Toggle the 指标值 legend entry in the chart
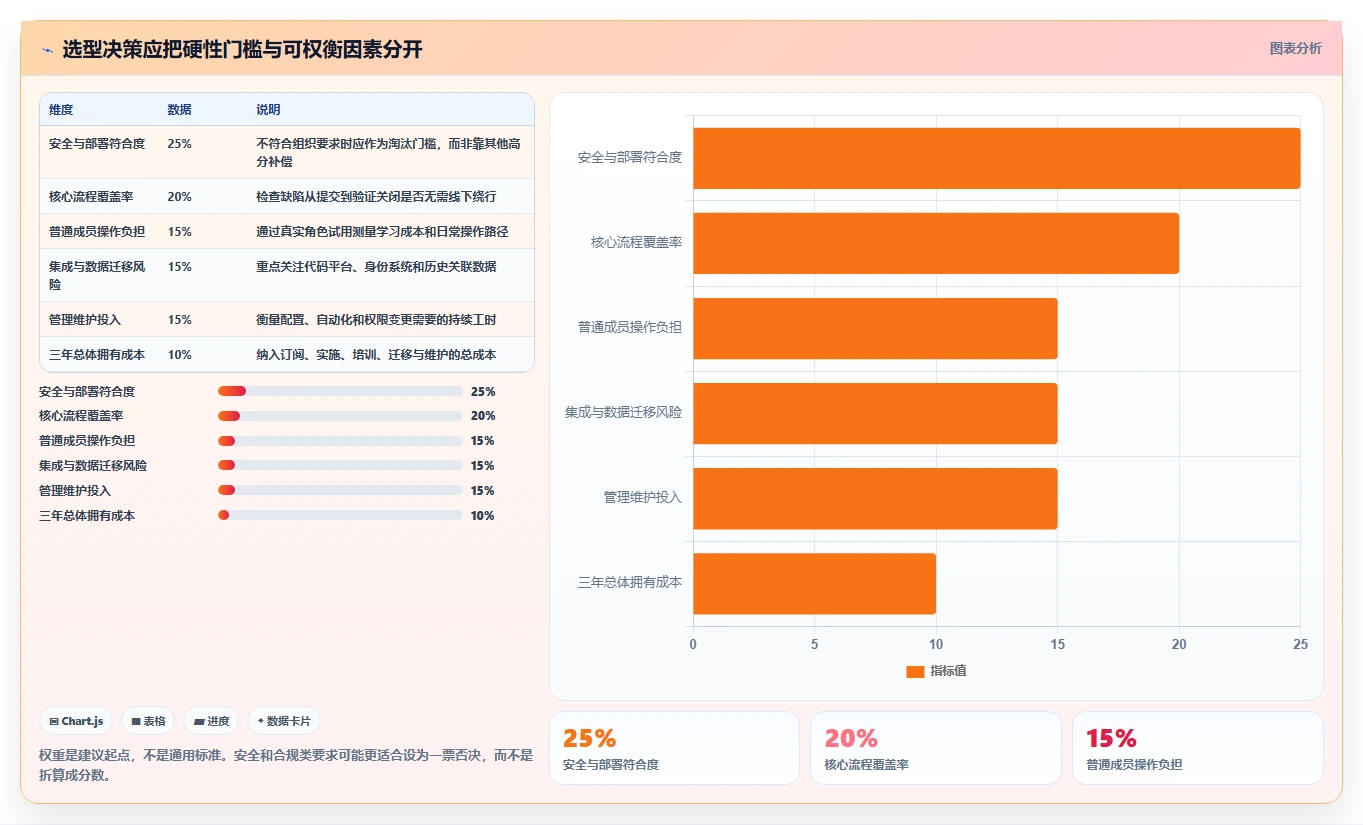 (x=936, y=671)
